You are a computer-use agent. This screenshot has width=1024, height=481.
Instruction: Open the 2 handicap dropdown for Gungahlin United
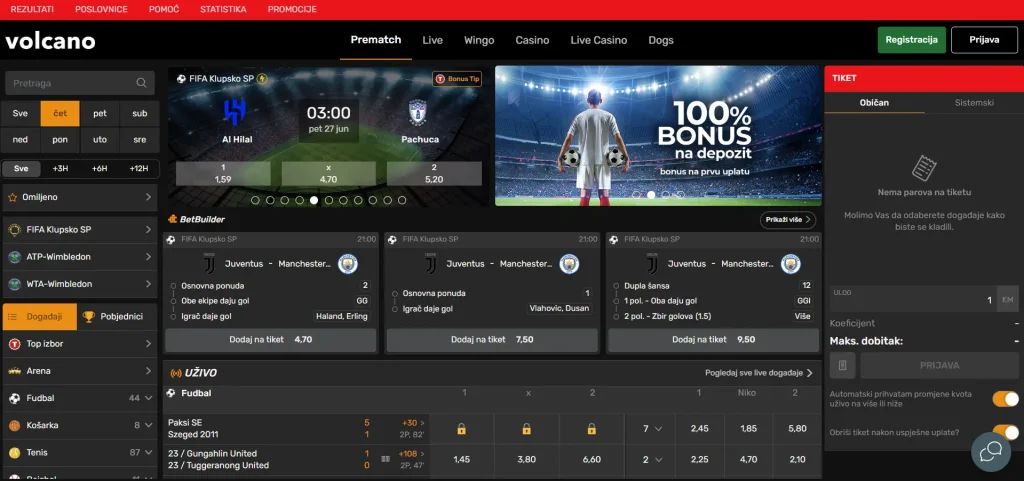click(x=652, y=459)
